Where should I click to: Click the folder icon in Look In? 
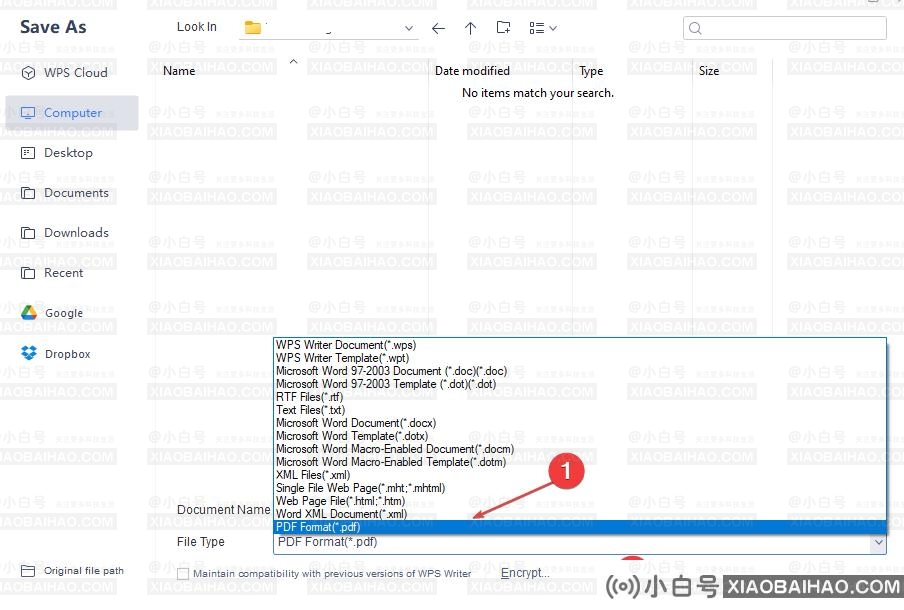pyautogui.click(x=253, y=27)
